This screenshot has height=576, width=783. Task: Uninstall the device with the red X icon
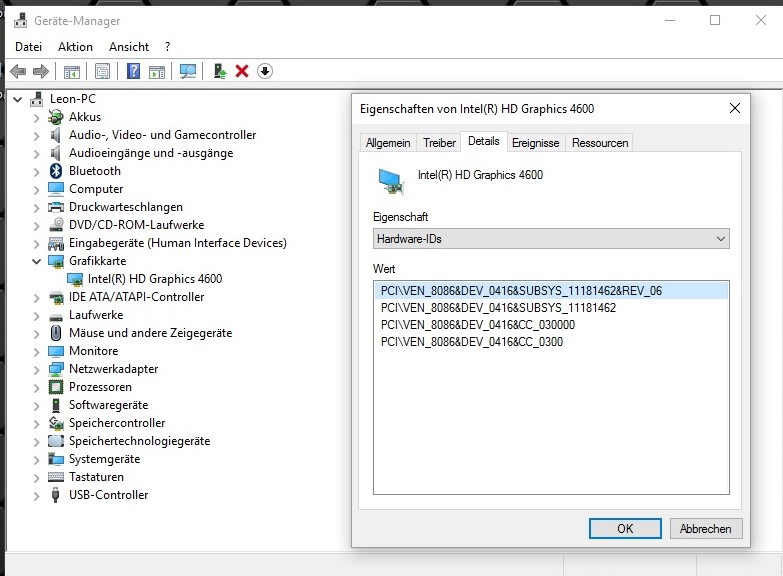tap(242, 71)
